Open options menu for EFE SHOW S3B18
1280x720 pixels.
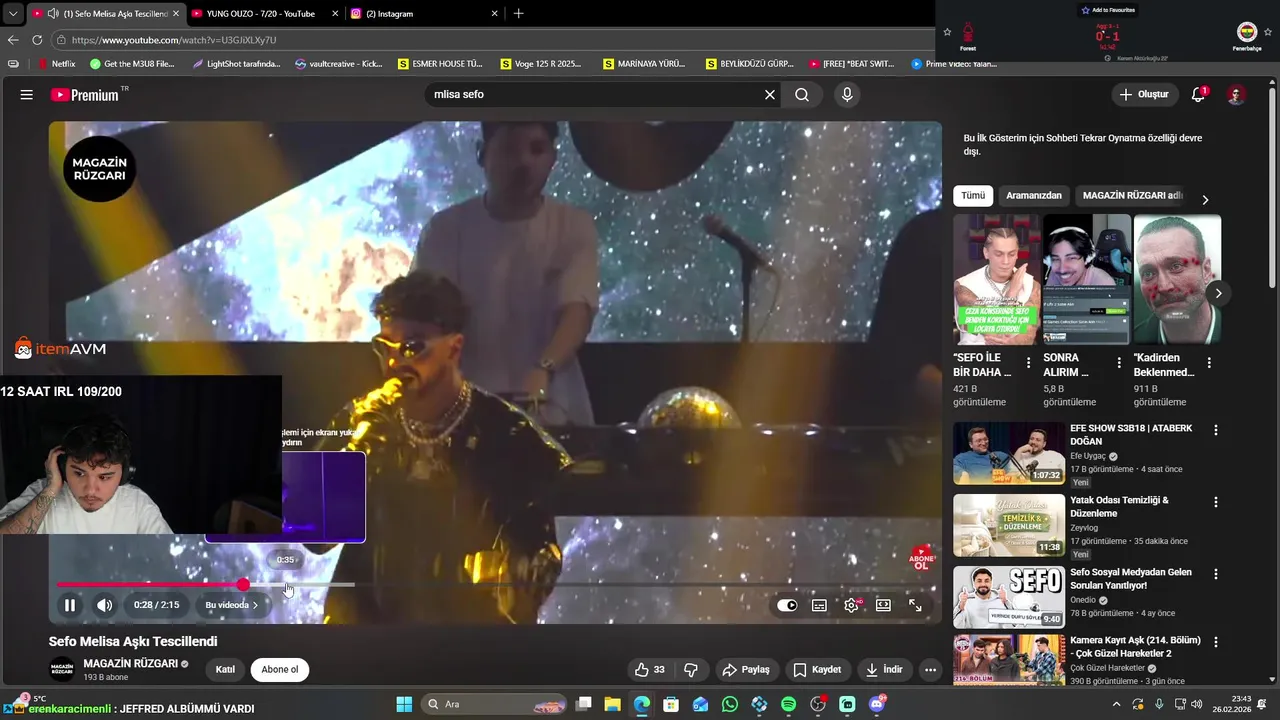click(1216, 430)
